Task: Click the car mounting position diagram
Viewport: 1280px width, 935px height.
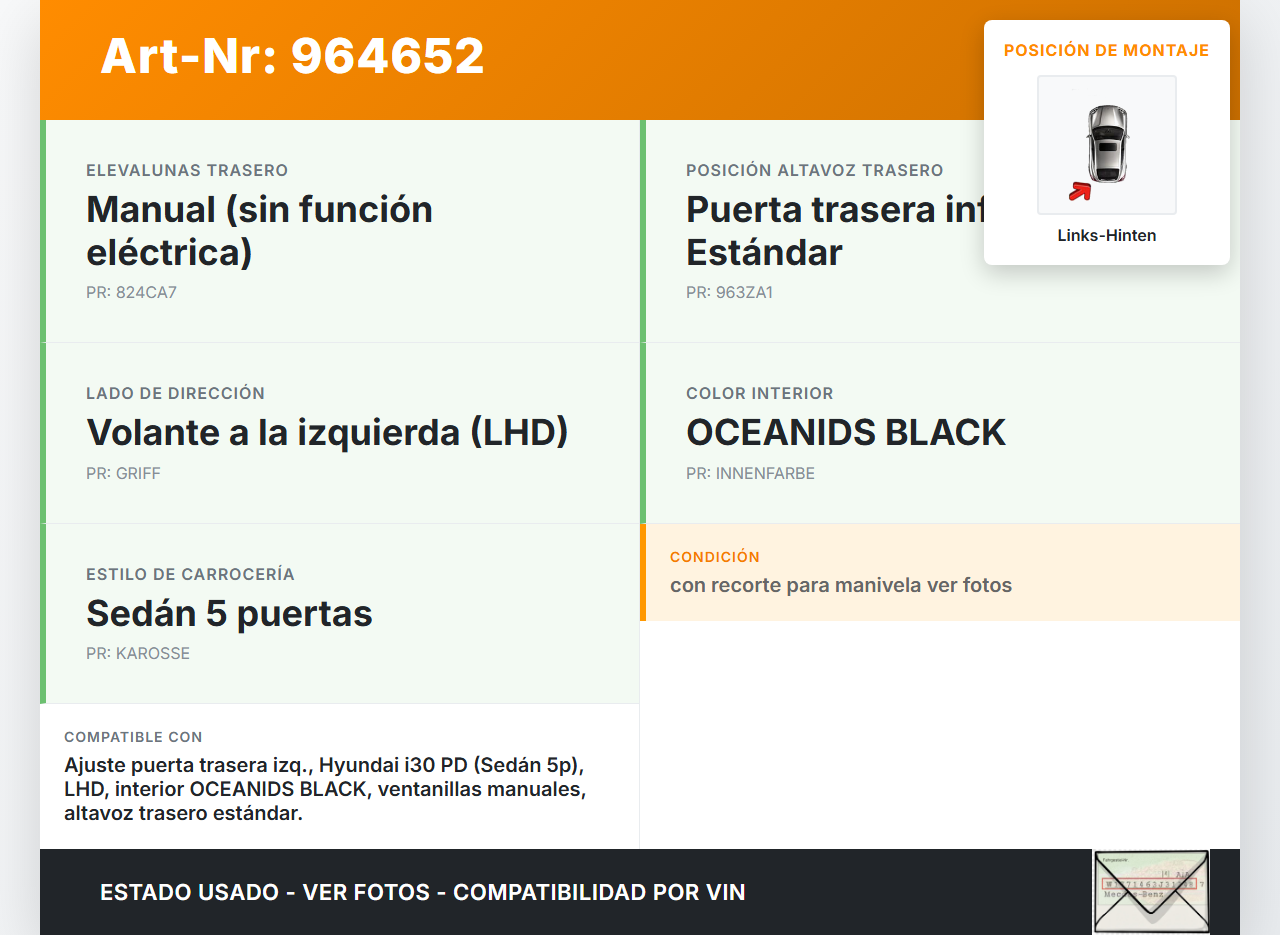Action: pyautogui.click(x=1107, y=145)
